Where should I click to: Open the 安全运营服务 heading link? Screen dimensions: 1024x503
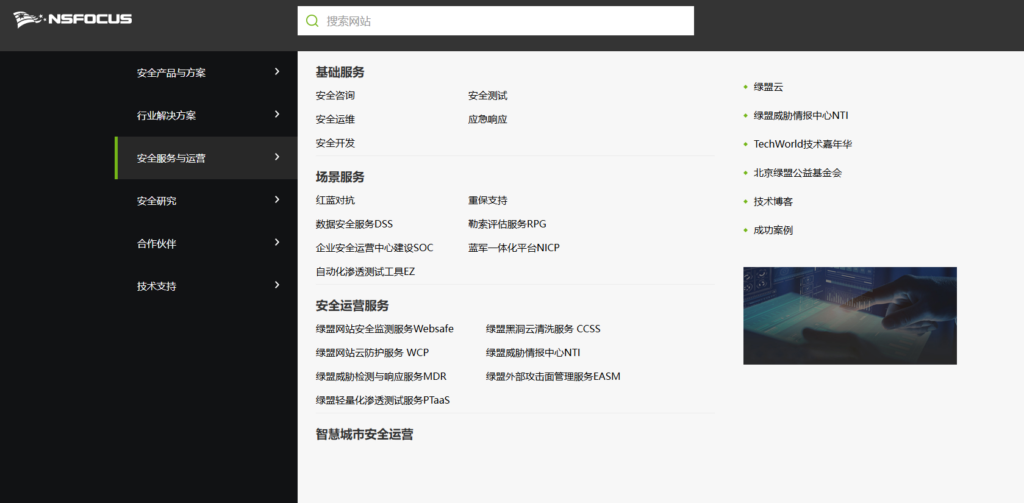tap(352, 305)
